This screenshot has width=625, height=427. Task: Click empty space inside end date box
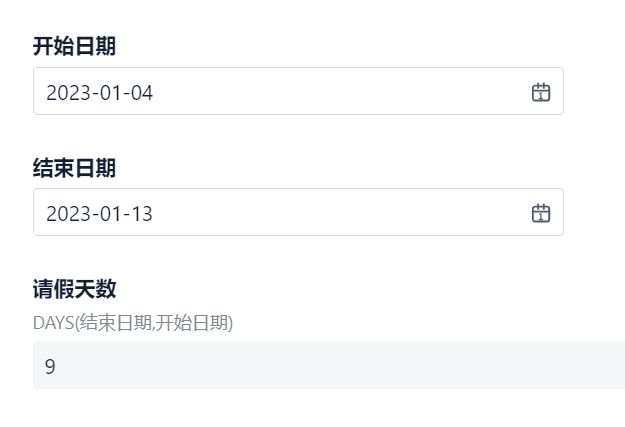point(339,213)
